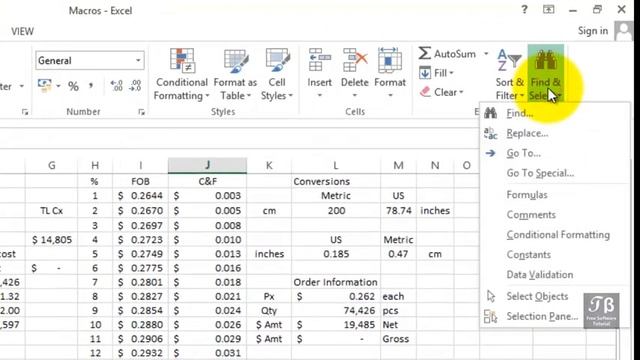Switch to the VIEW ribbon tab
The image size is (640, 360).
22,31
